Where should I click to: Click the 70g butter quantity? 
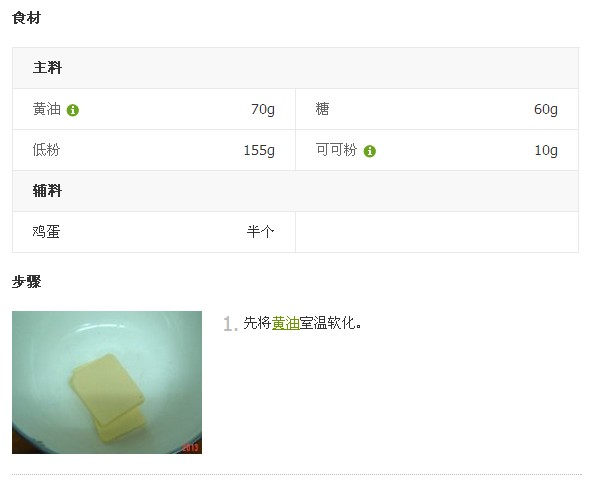(x=263, y=109)
